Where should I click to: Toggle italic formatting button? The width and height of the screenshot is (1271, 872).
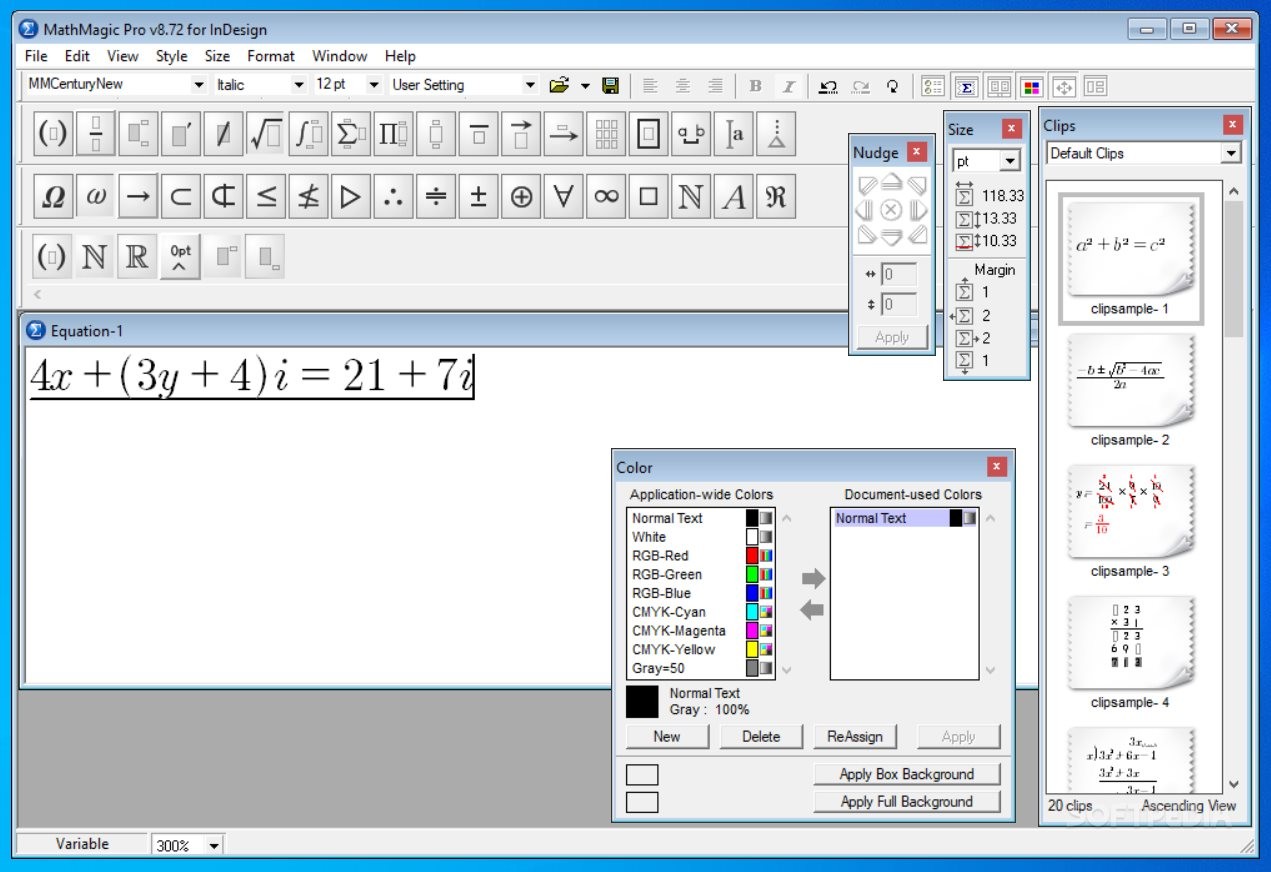(788, 86)
